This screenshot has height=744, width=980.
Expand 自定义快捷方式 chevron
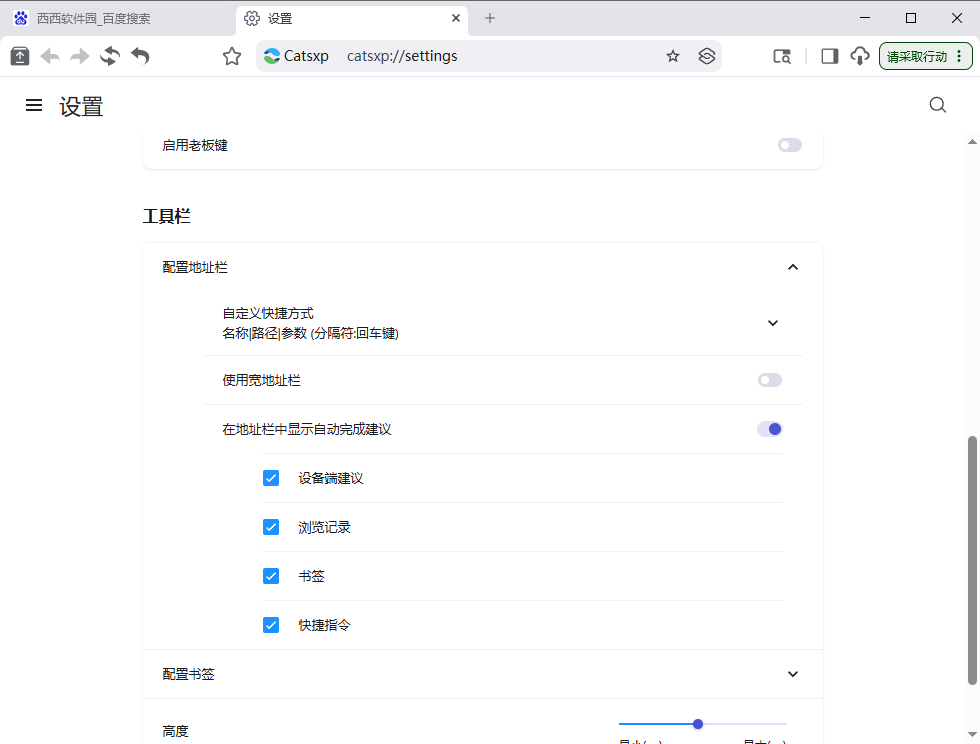(772, 323)
